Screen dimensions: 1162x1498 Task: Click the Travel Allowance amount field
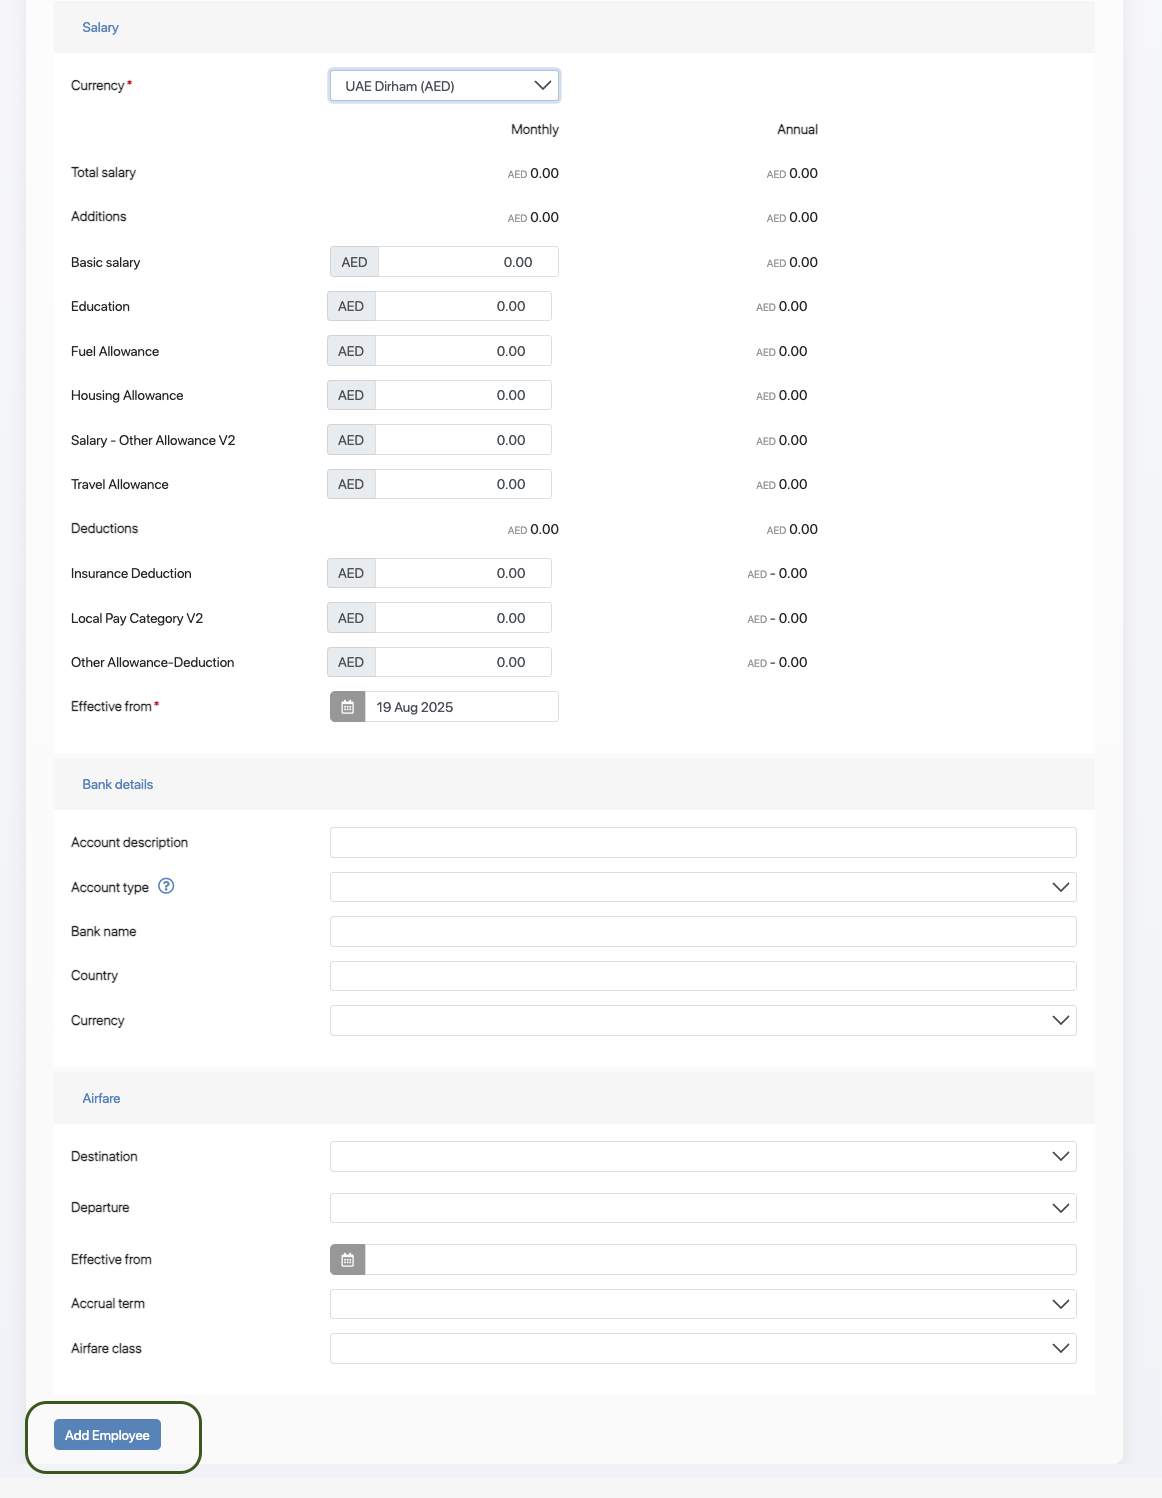click(x=462, y=485)
